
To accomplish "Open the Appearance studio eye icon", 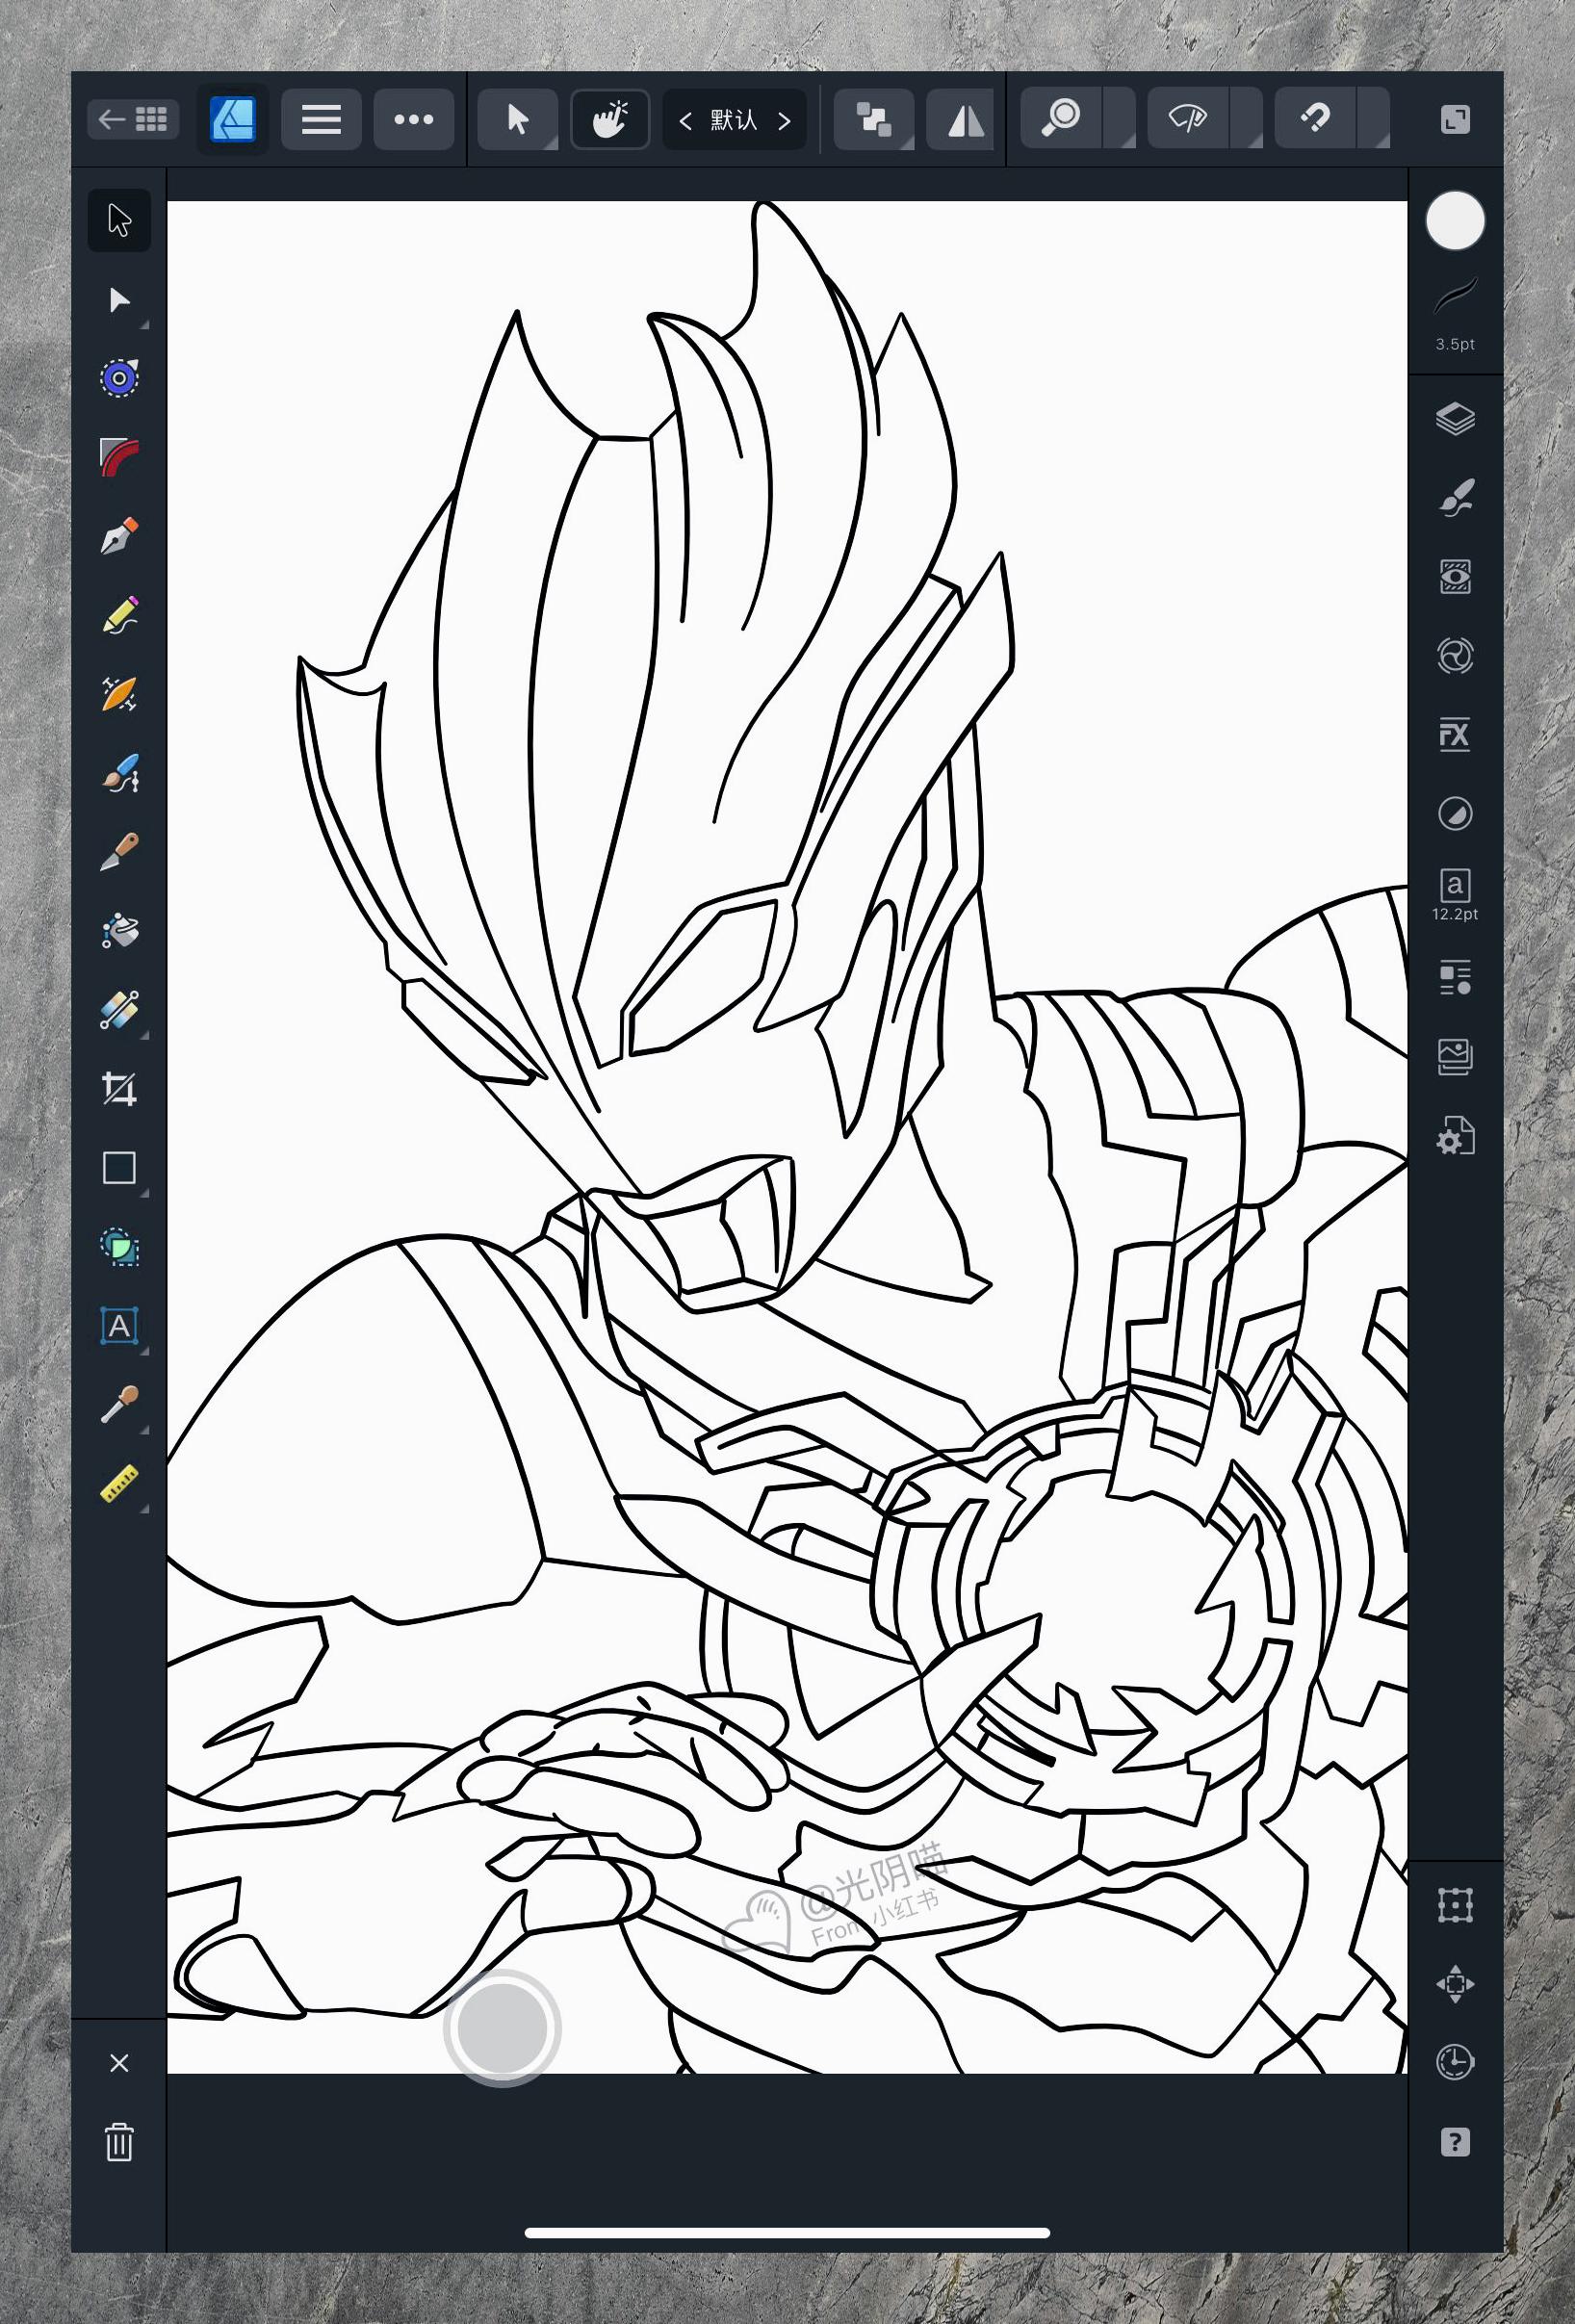I will 1455,577.
